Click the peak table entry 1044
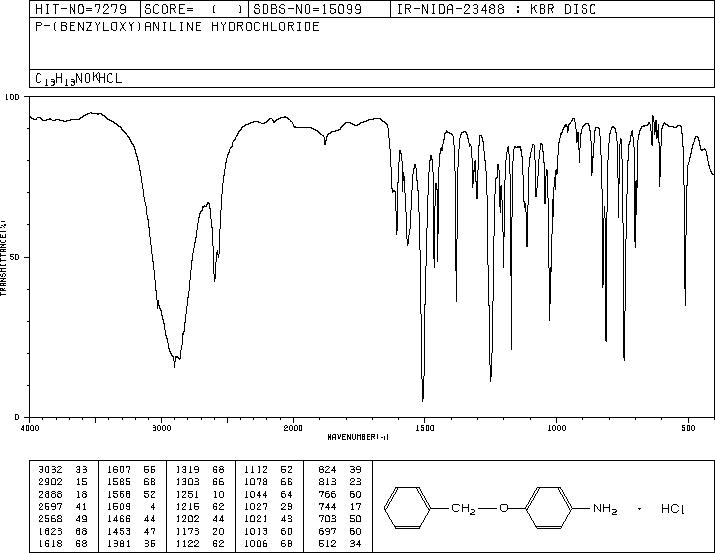715x553 pixels. tap(256, 494)
